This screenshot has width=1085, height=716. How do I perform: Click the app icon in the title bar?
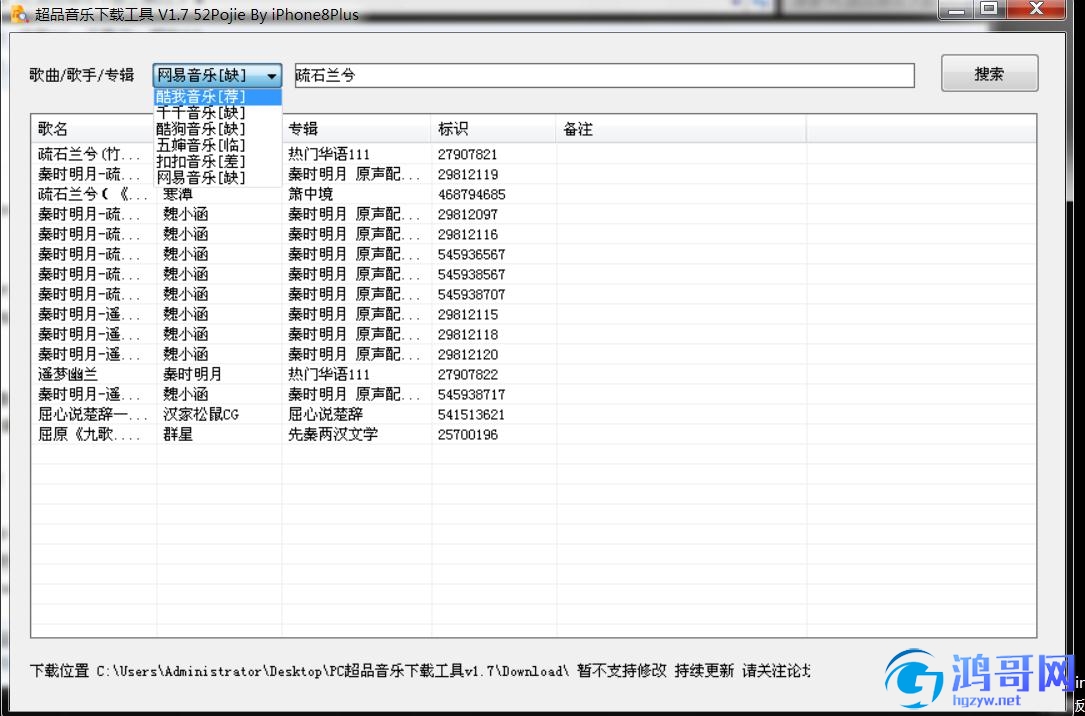coord(19,13)
